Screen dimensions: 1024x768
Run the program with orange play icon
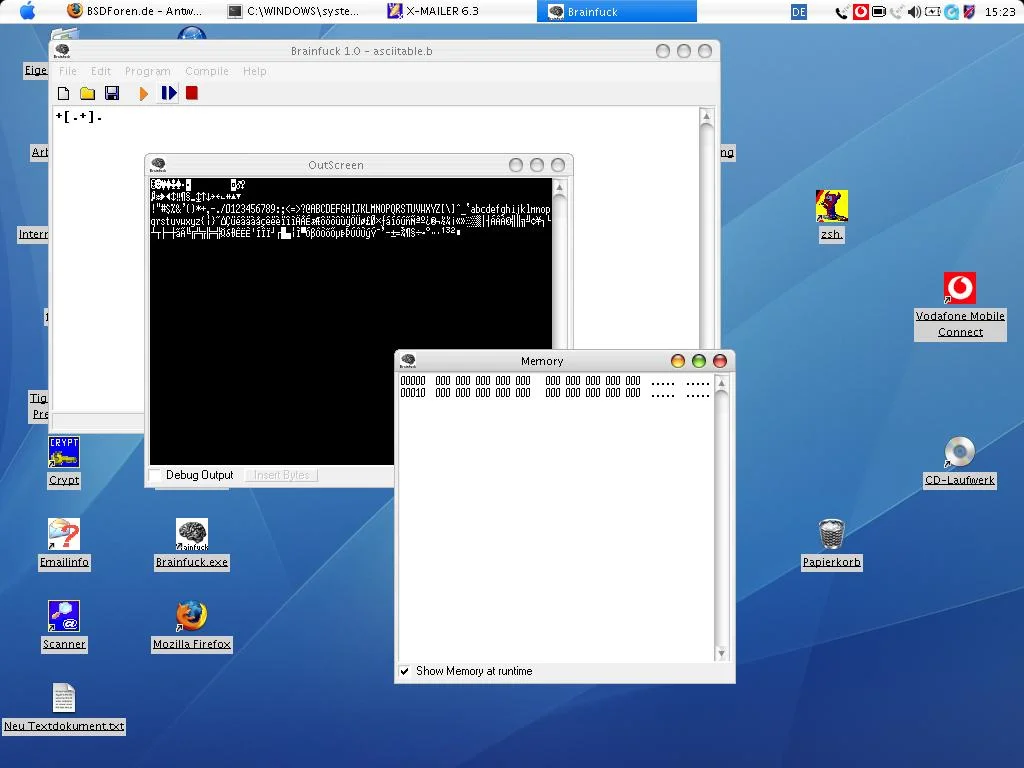144,93
